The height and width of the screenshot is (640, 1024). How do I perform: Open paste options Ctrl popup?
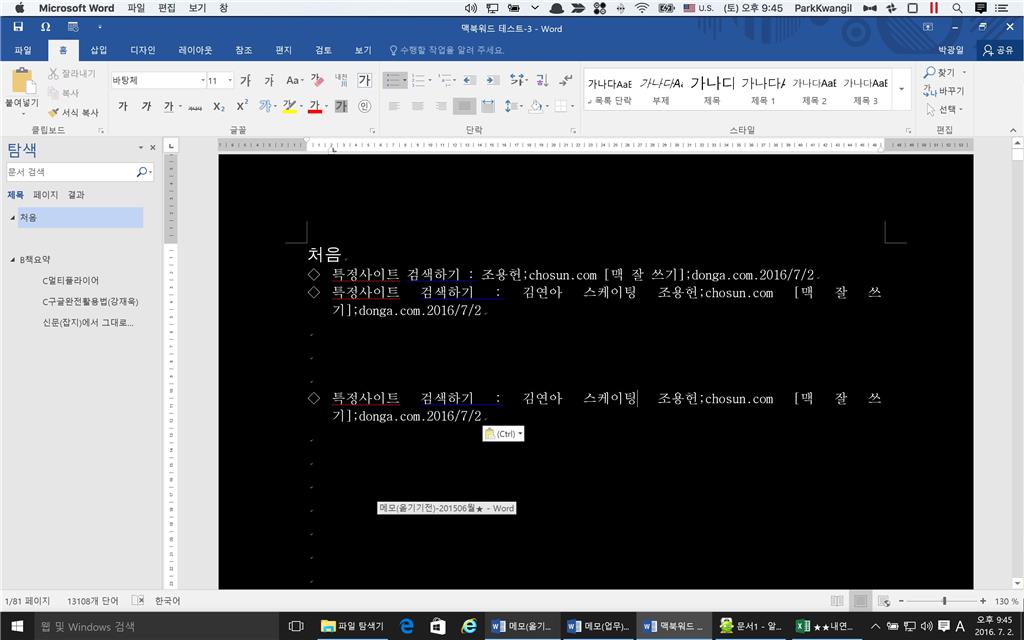click(503, 434)
